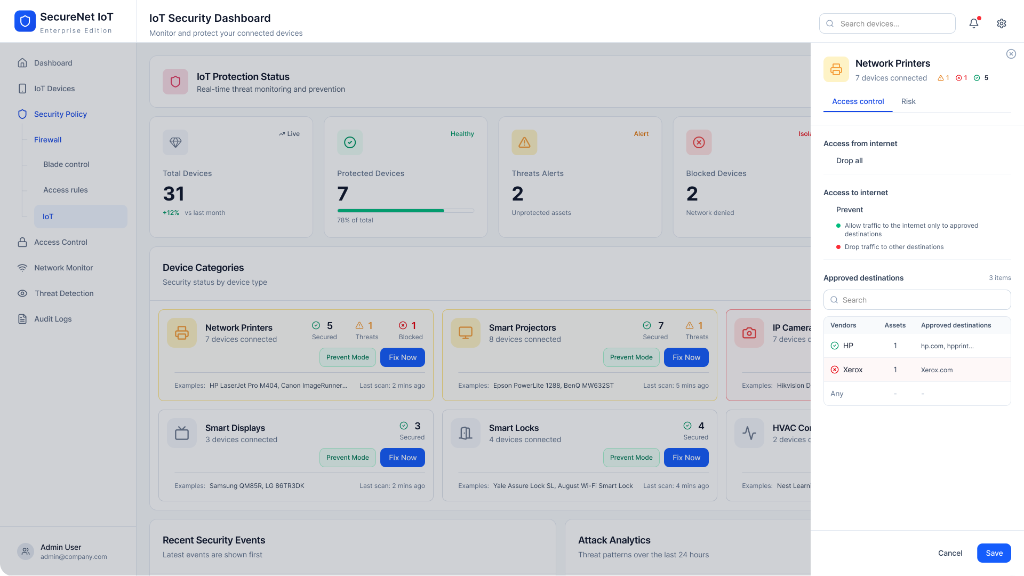Switch to the Access control tab
1024x576 pixels.
click(x=857, y=102)
